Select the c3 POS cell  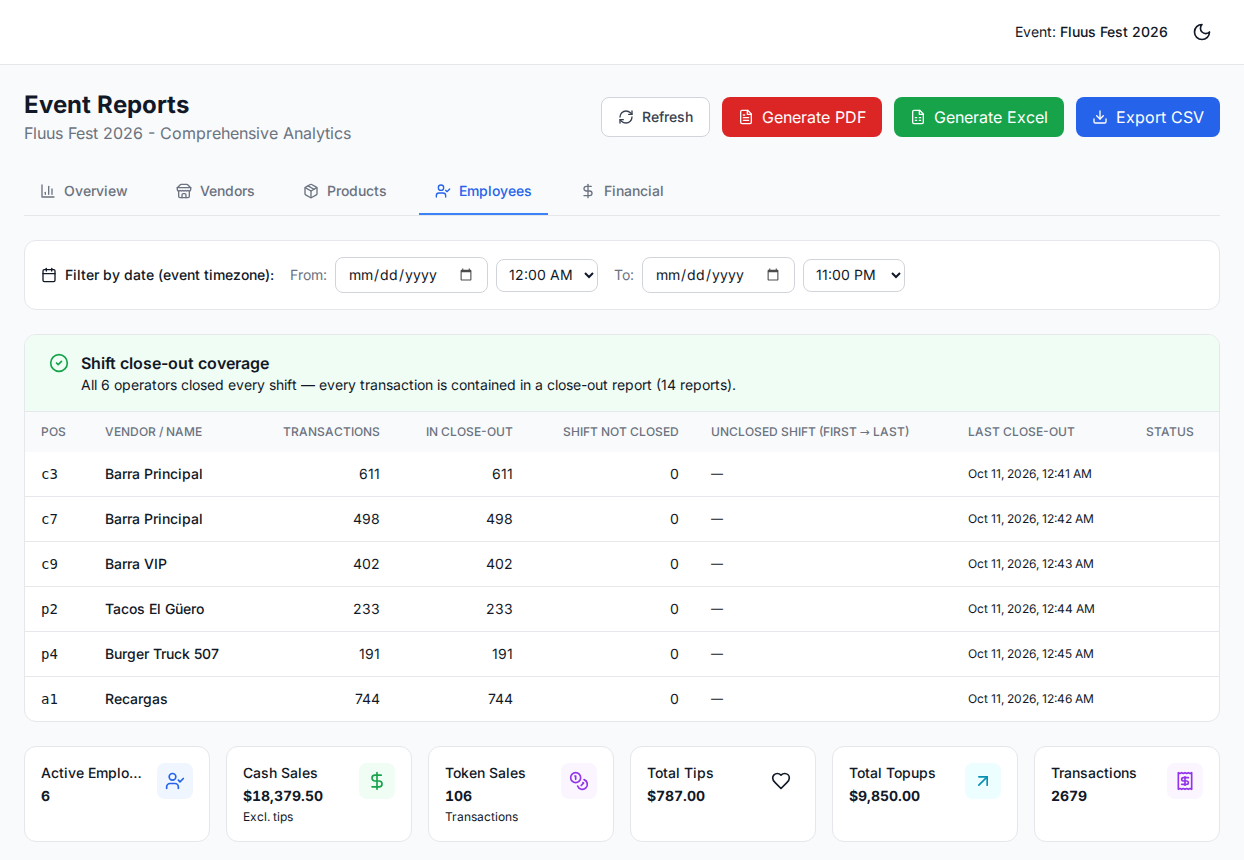[x=49, y=474]
